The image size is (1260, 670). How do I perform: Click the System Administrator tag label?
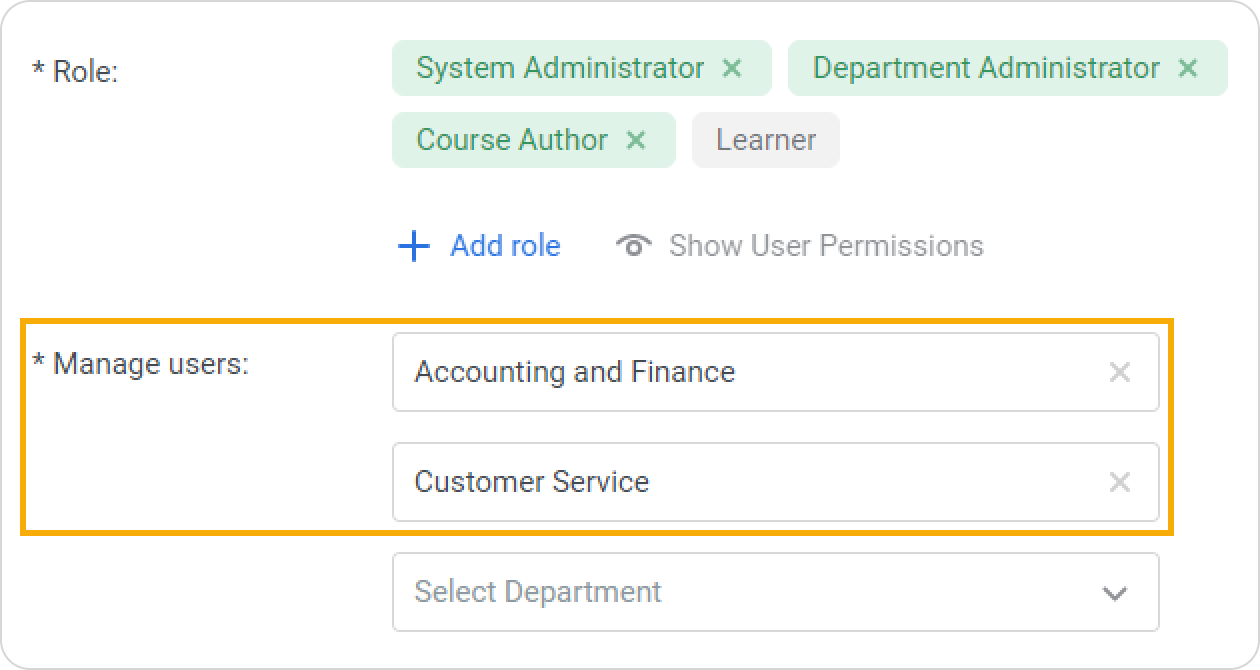(x=560, y=68)
